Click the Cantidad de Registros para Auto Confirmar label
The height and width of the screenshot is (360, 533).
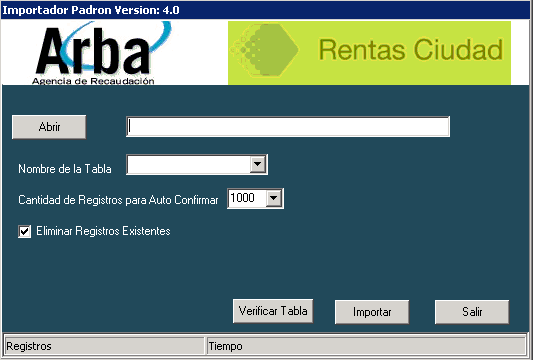pos(118,200)
